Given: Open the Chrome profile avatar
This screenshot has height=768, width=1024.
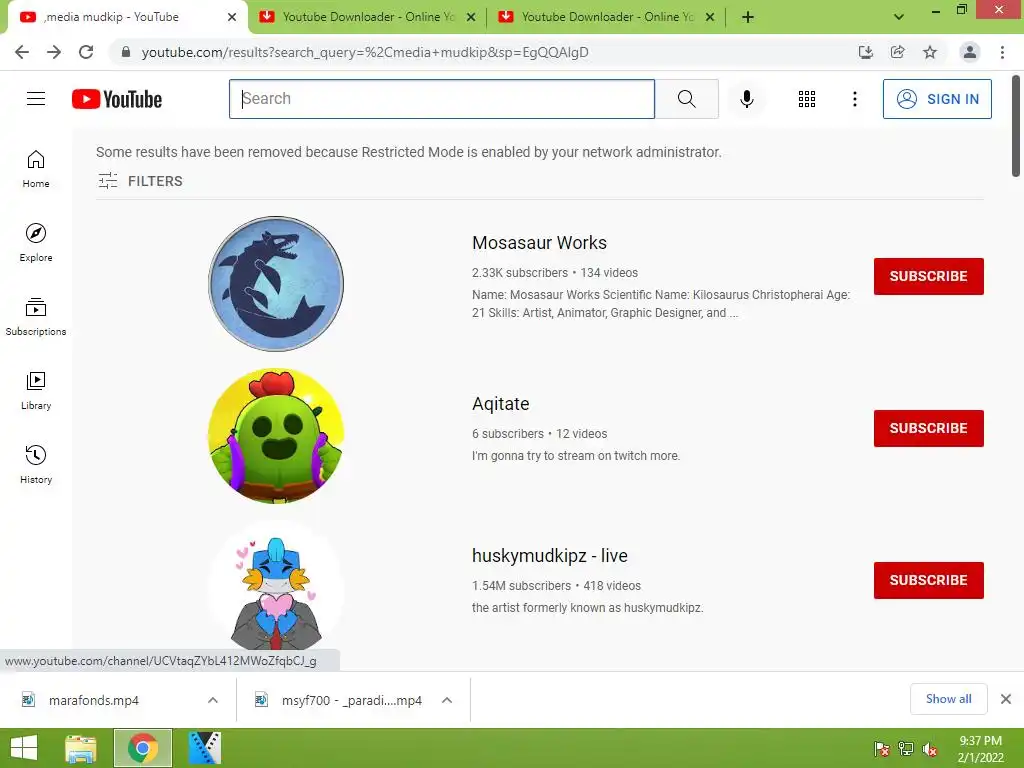Looking at the screenshot, I should 970,52.
